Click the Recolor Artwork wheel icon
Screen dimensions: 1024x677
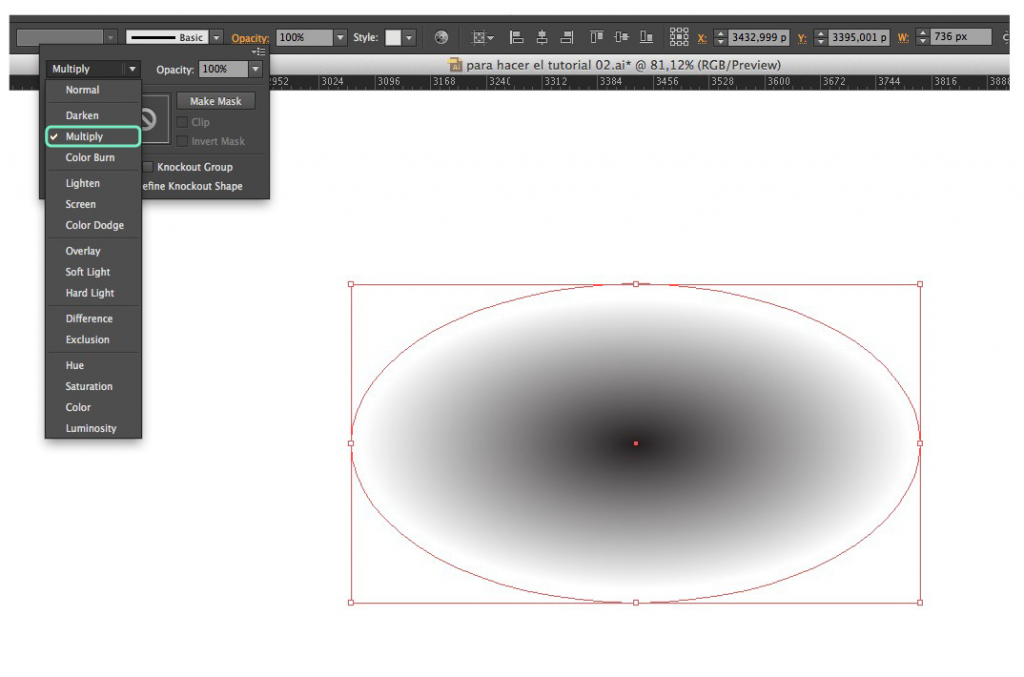tap(441, 37)
